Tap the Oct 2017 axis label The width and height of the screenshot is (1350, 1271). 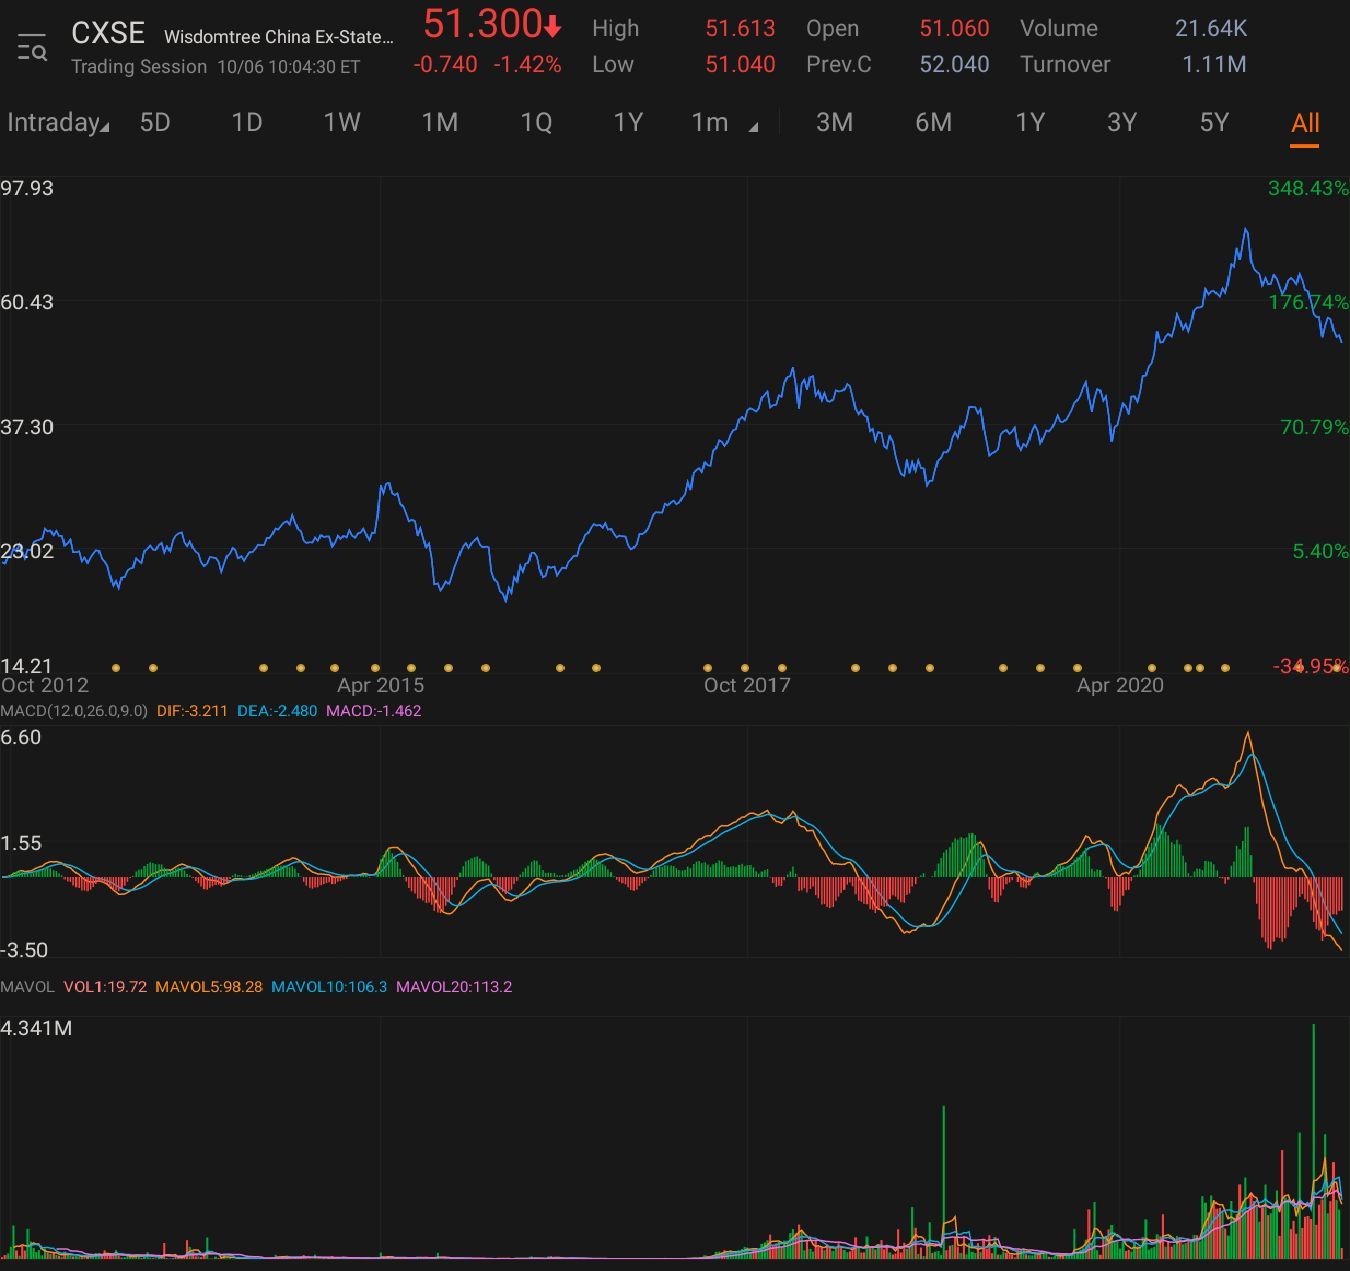click(x=747, y=685)
